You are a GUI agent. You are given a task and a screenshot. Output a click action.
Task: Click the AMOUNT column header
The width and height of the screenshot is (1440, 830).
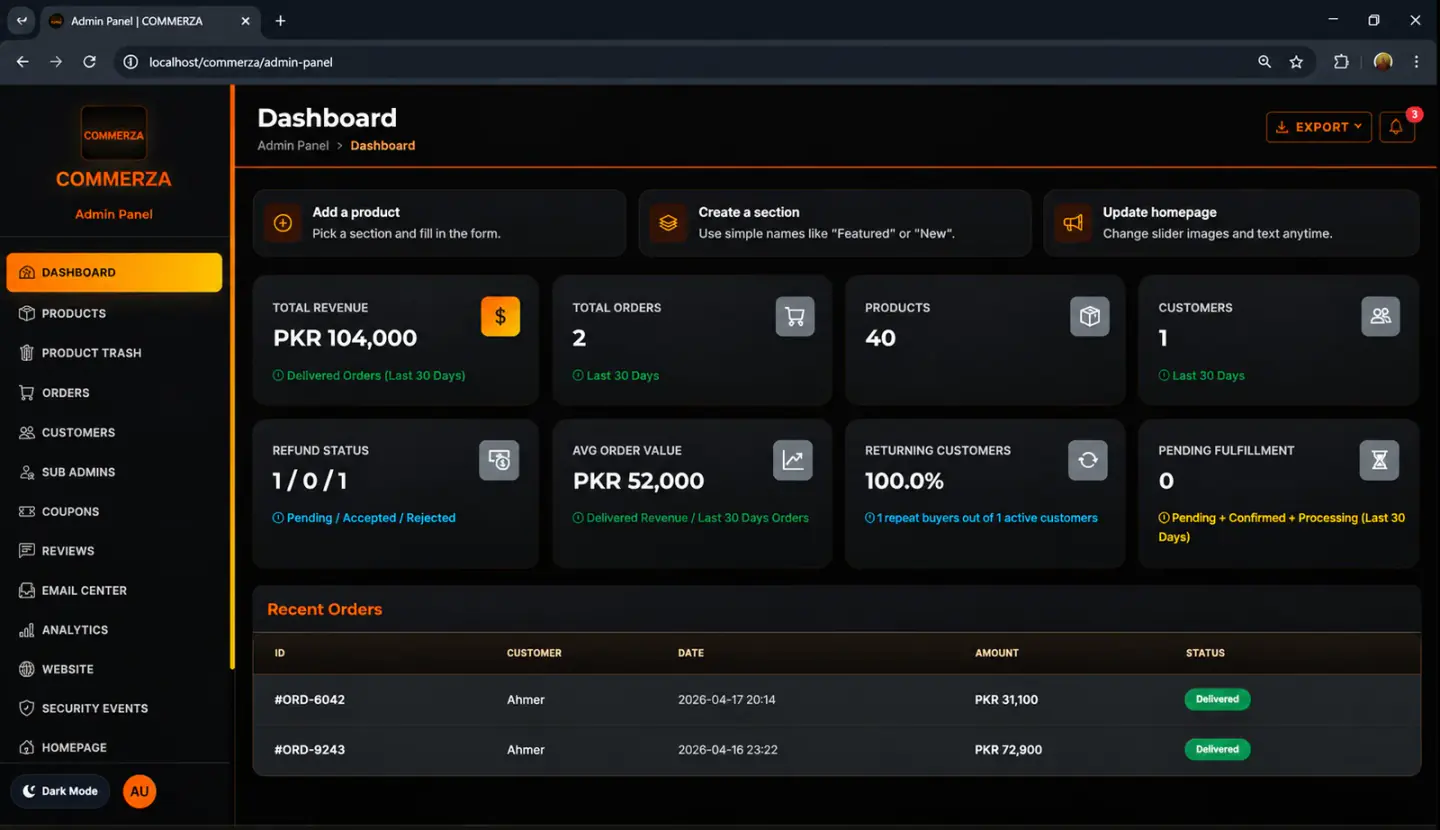(x=997, y=653)
